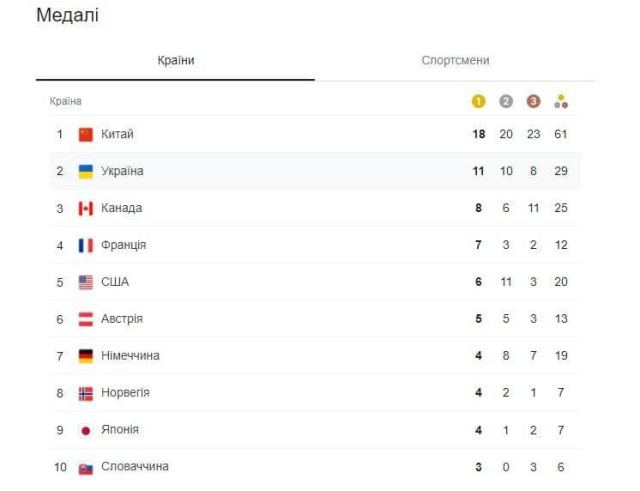Click the Canada flag icon
Screen dimensions: 640x491
pos(86,209)
